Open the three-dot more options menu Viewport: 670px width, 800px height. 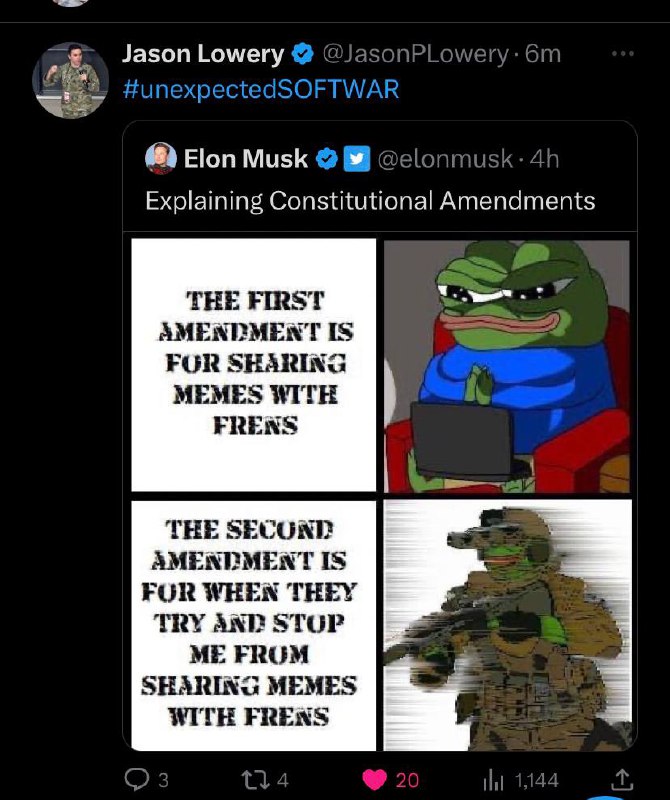pos(623,54)
